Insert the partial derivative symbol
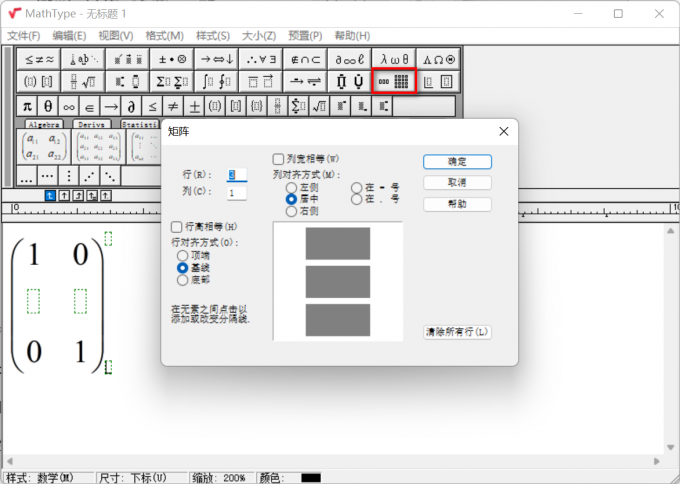This screenshot has width=680, height=484. [131, 106]
